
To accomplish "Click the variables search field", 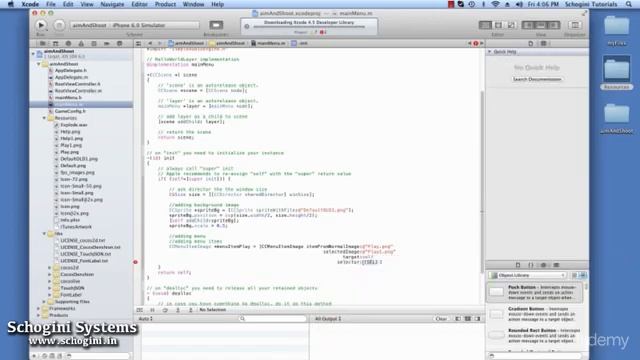I will click(x=273, y=319).
